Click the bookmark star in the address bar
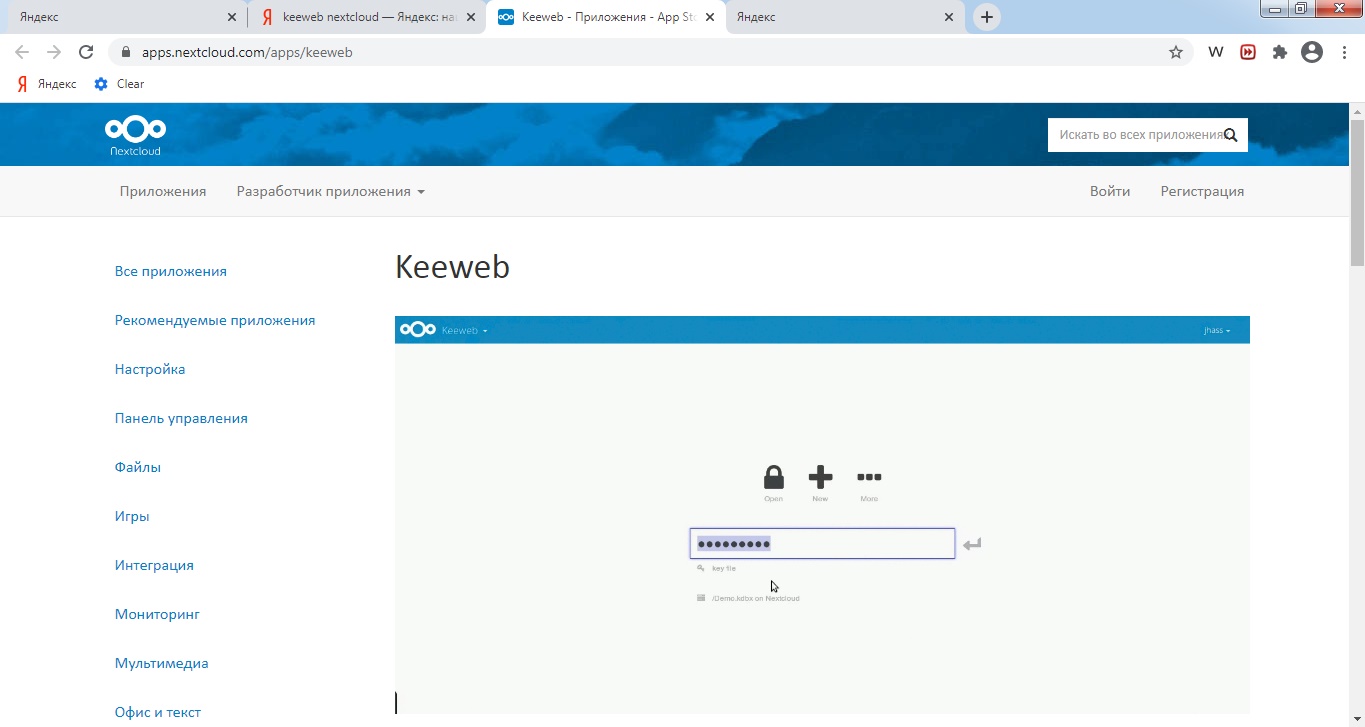Screen dimensions: 1365x727 (x=1176, y=51)
